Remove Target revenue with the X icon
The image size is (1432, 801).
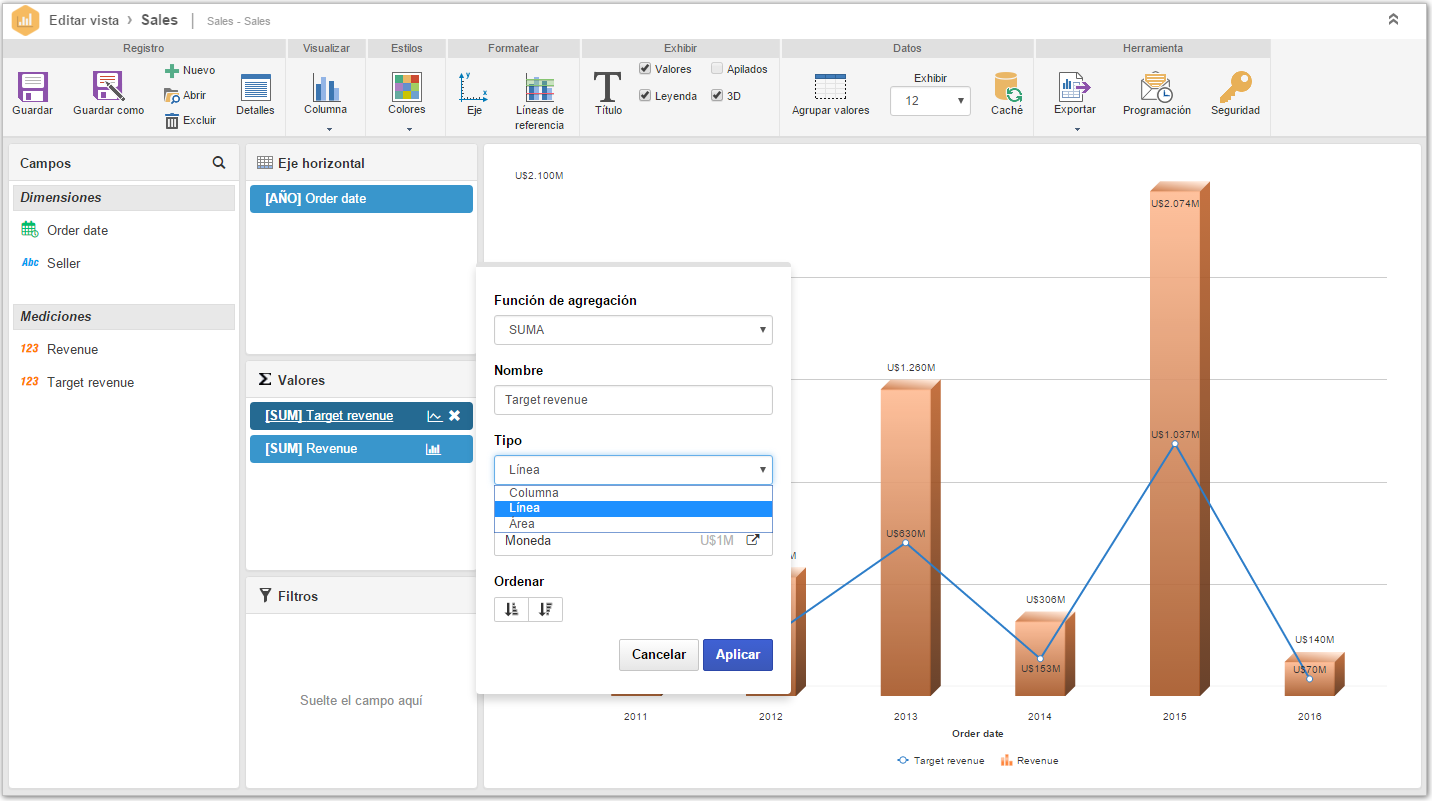point(454,416)
